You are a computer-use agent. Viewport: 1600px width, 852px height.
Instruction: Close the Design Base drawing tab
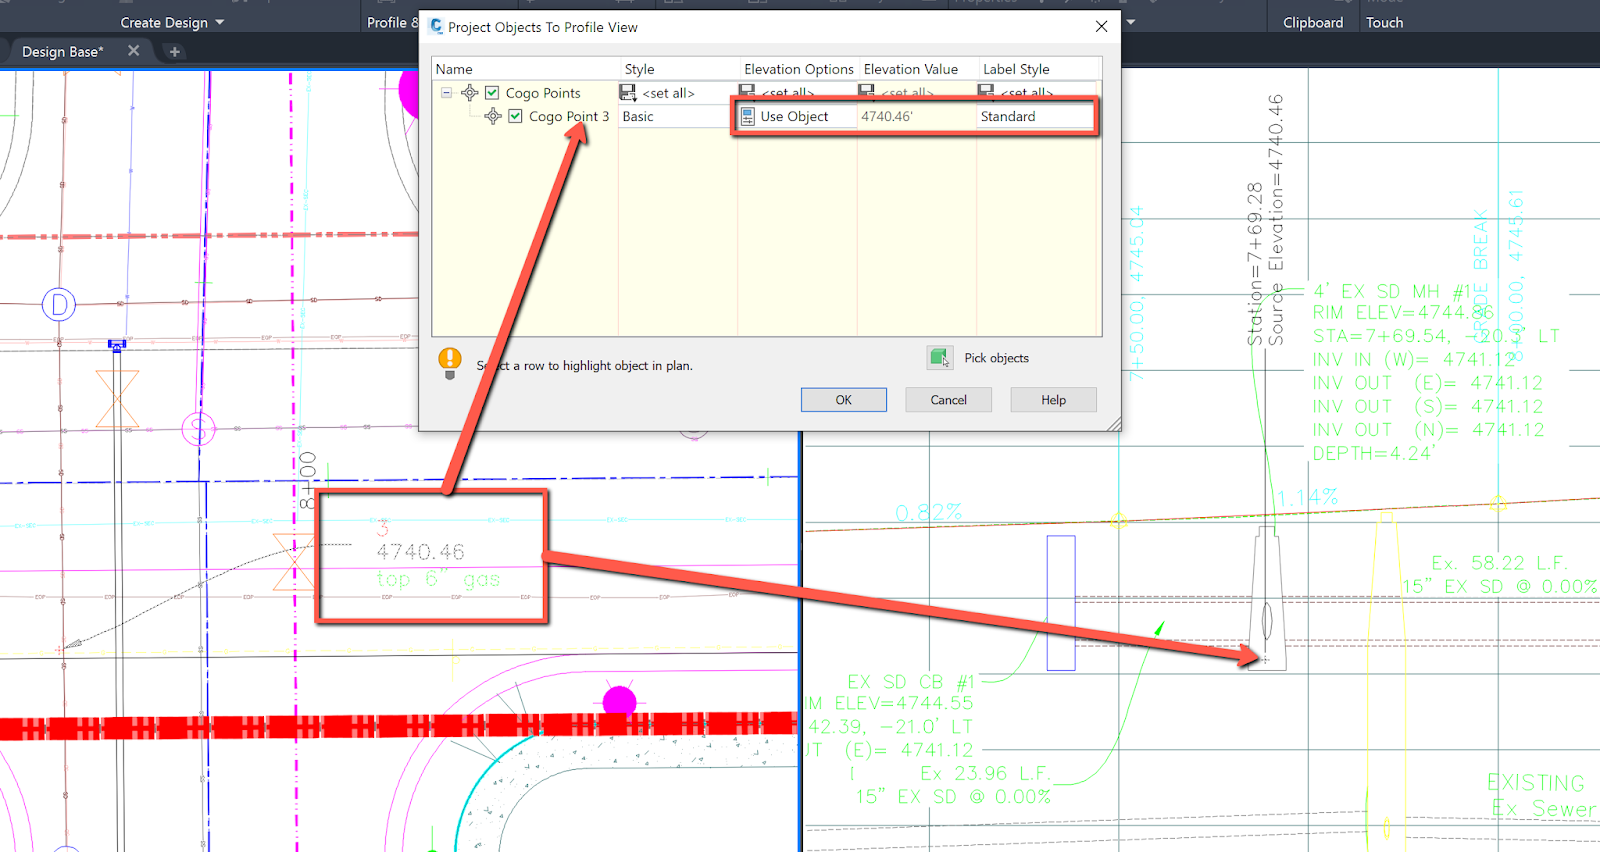[x=133, y=51]
